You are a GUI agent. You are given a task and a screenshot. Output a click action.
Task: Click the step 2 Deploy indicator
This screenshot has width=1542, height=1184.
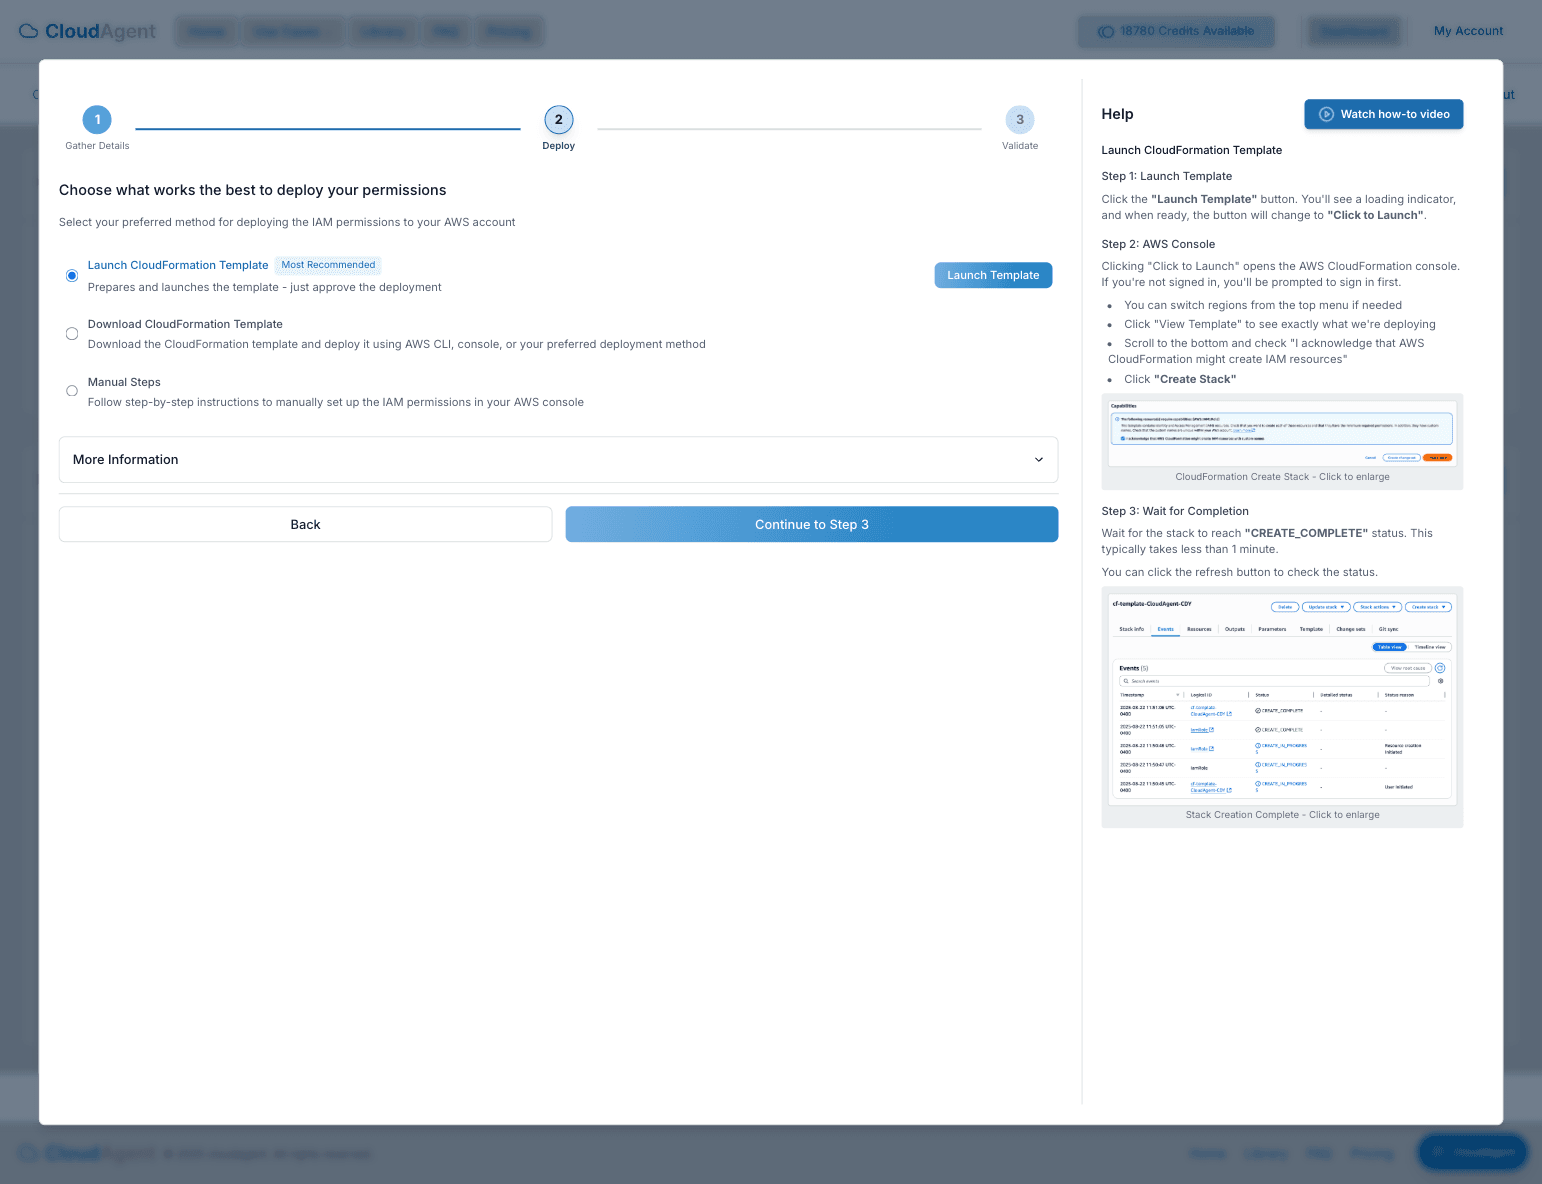pyautogui.click(x=558, y=119)
